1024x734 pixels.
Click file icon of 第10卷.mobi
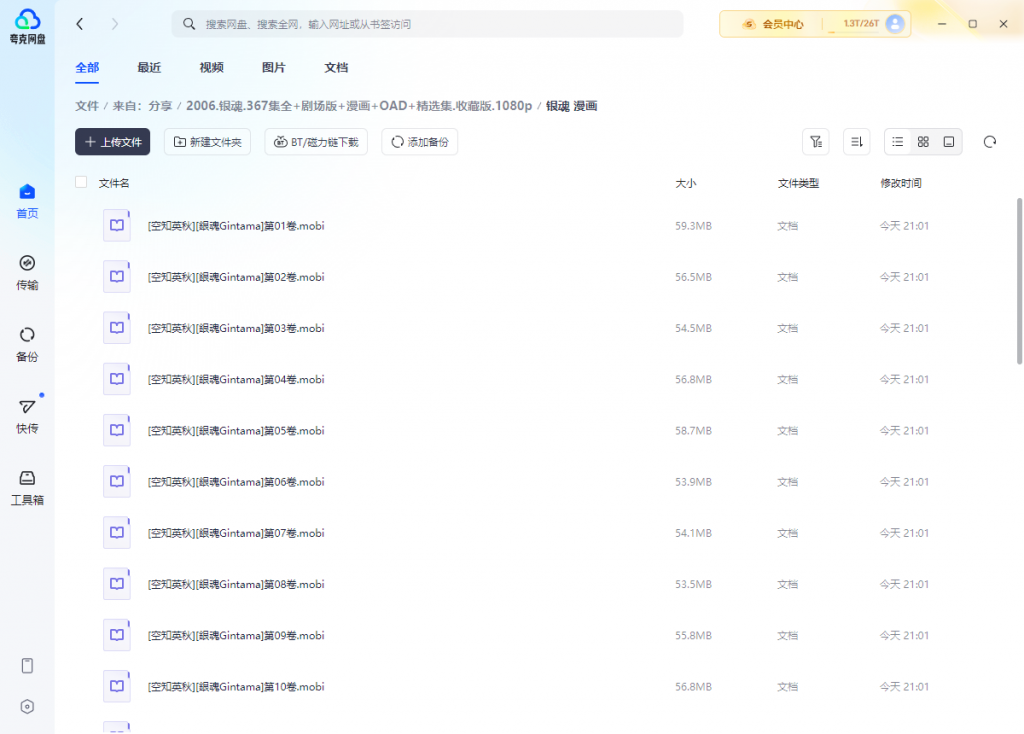click(x=117, y=686)
